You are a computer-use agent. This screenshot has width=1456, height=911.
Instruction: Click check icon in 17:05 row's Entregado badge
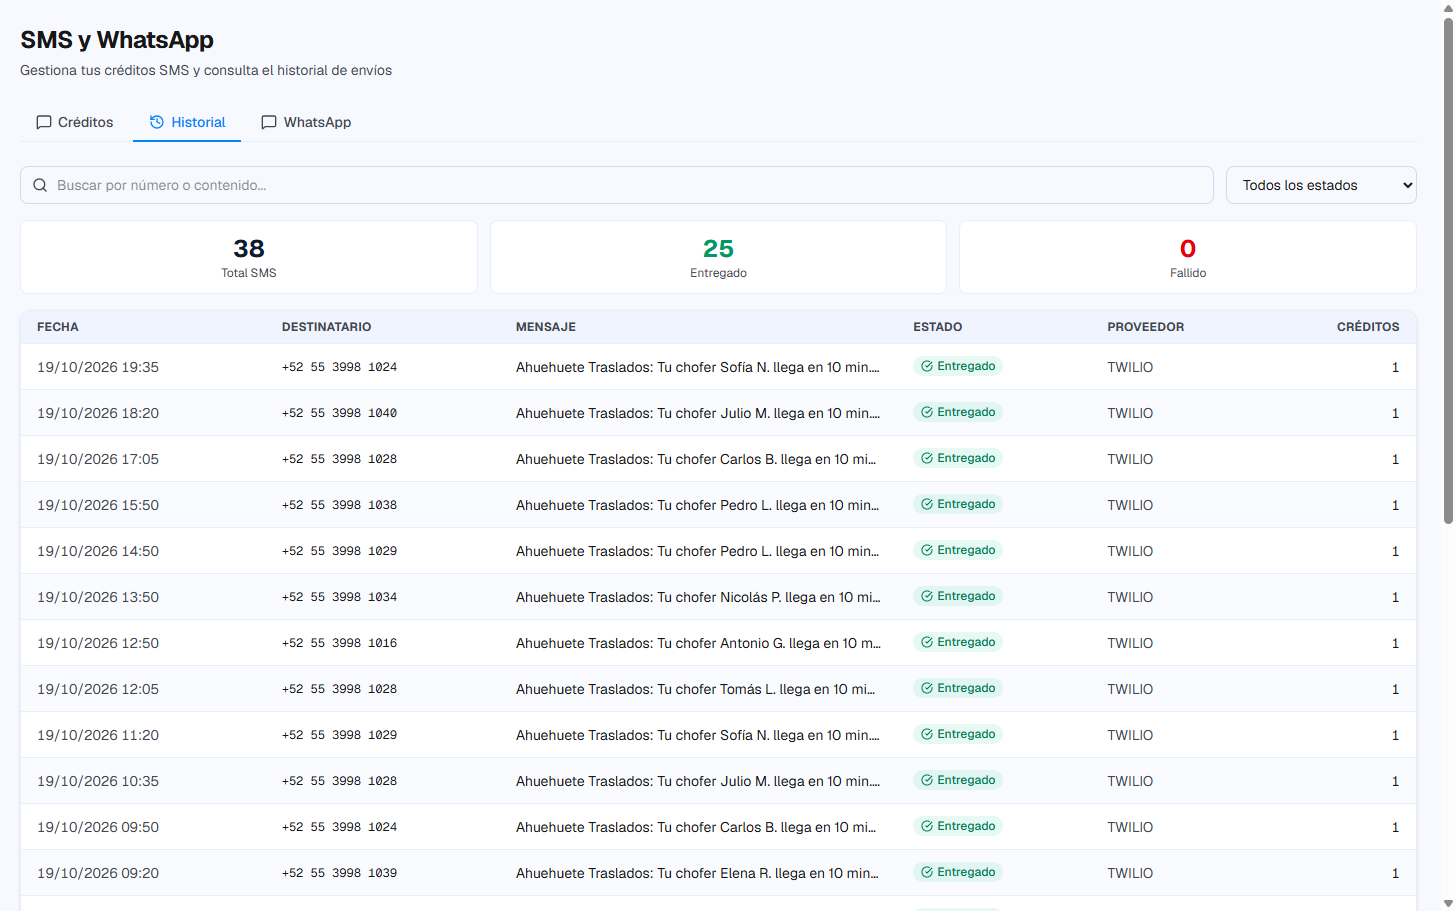(927, 458)
